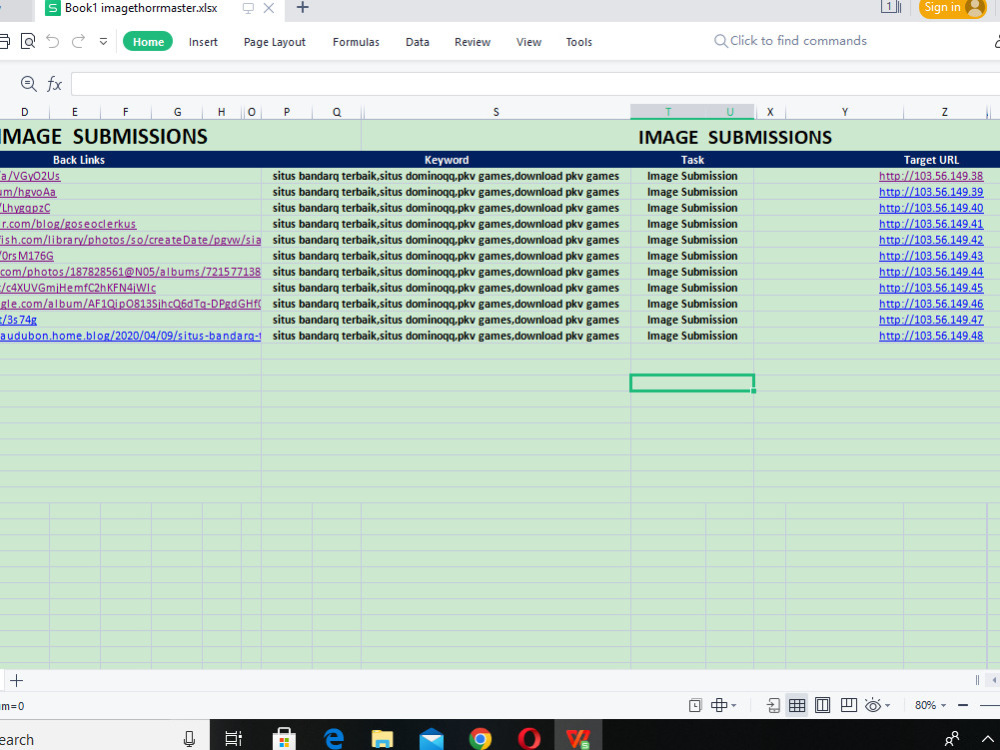Open the Tools ribbon tab
The image size is (1000, 750).
[579, 42]
